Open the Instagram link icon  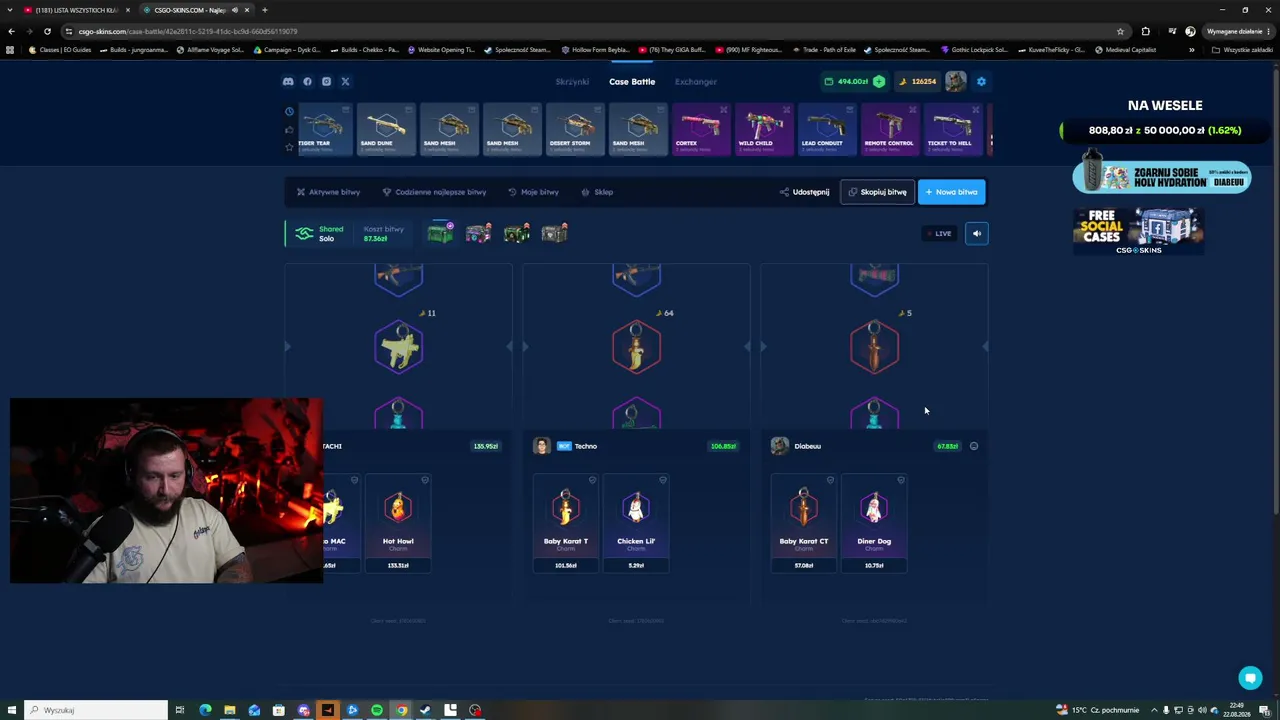pyautogui.click(x=326, y=81)
